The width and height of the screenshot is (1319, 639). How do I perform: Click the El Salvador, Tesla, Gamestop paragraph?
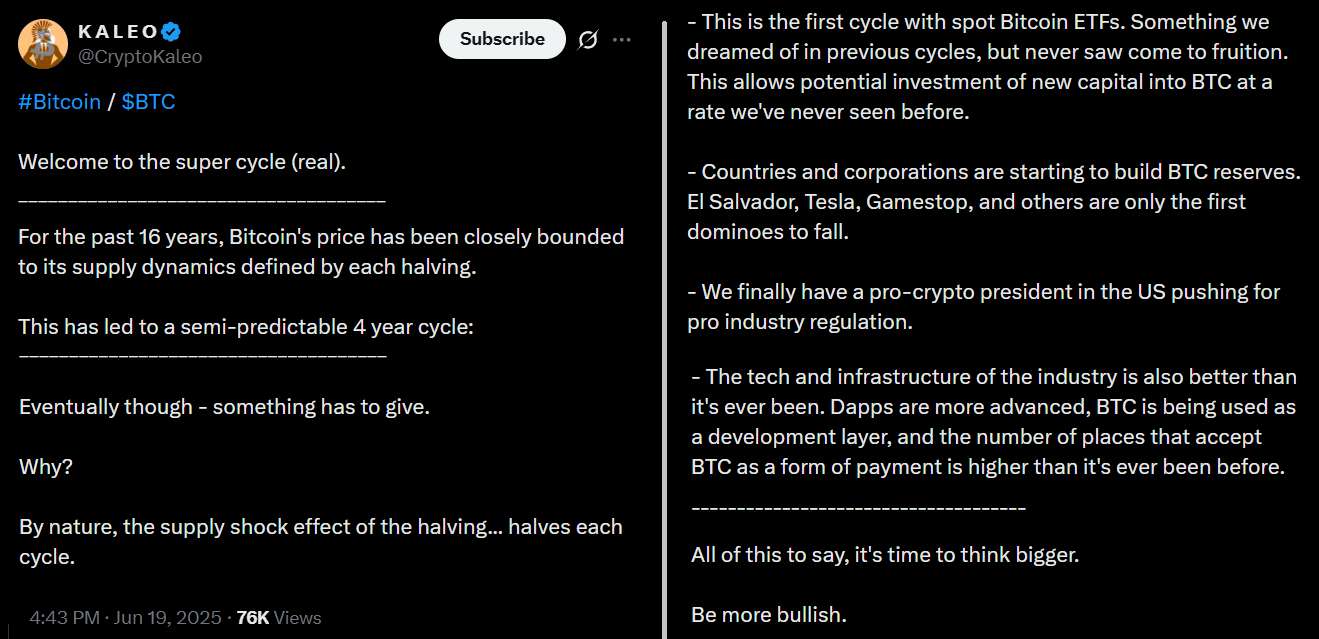[x=992, y=201]
